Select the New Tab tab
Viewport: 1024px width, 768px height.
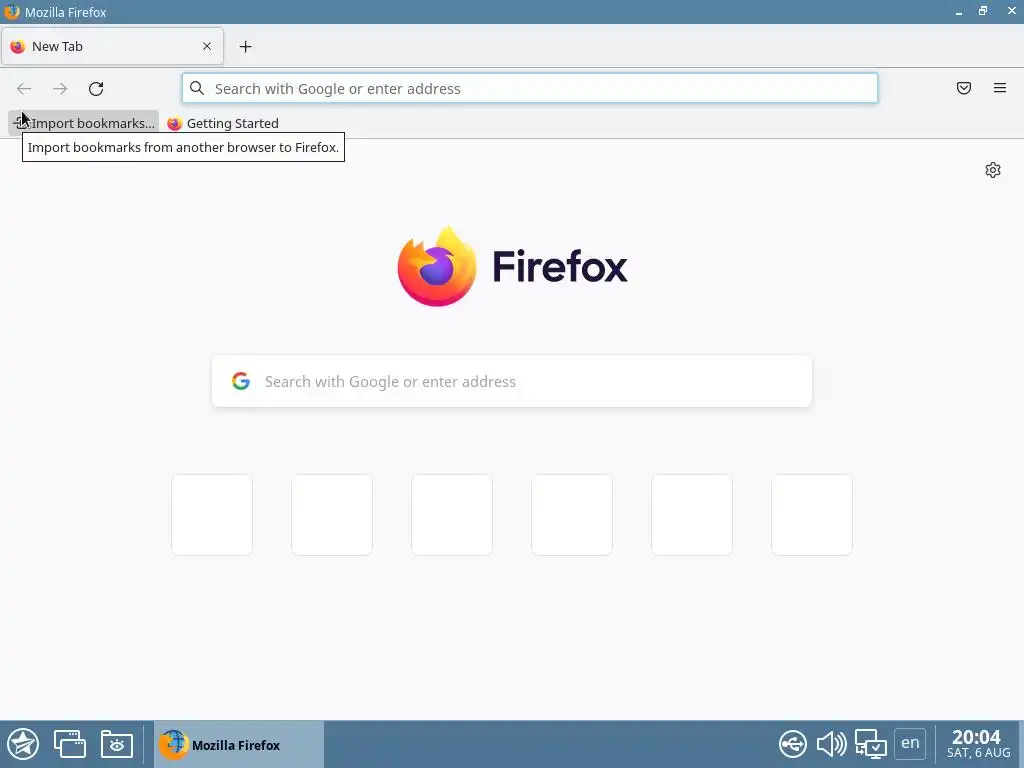coord(112,46)
